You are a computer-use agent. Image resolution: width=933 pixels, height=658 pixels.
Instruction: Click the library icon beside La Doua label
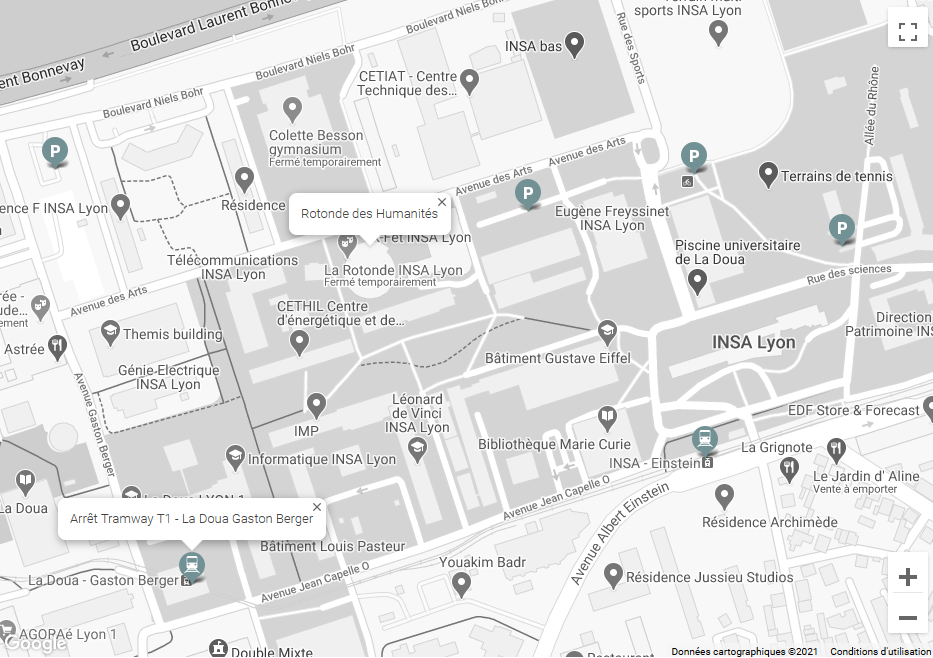click(24, 482)
